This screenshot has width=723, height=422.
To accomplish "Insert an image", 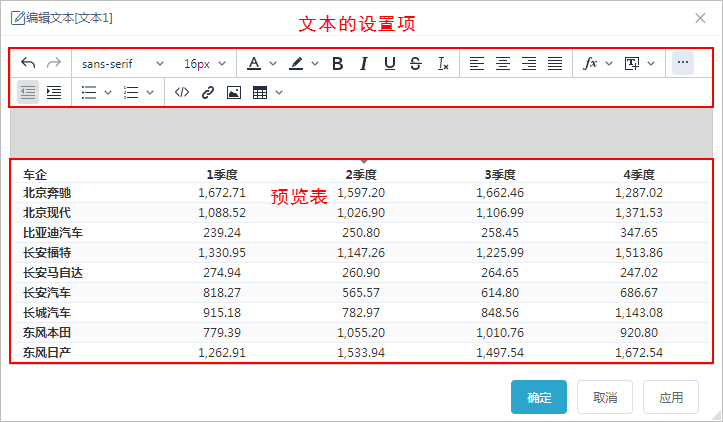I will click(234, 92).
